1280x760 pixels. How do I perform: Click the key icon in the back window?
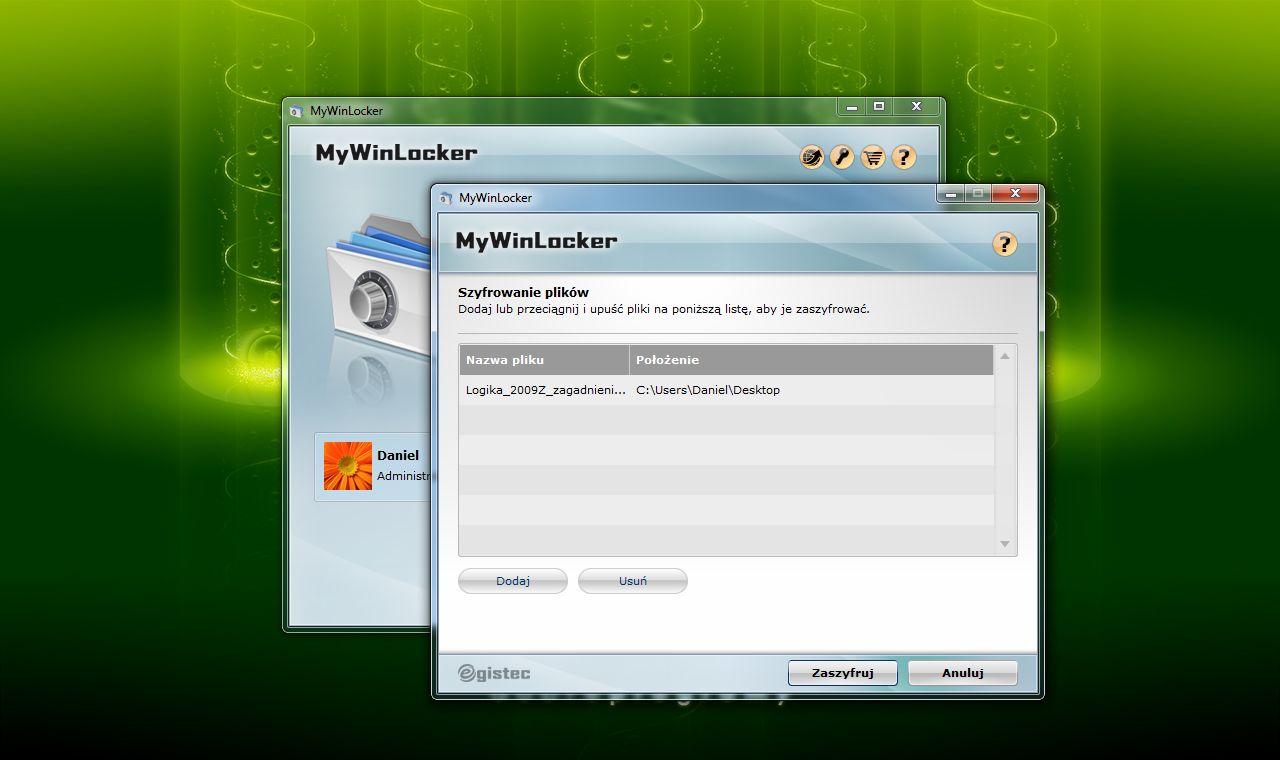point(842,157)
